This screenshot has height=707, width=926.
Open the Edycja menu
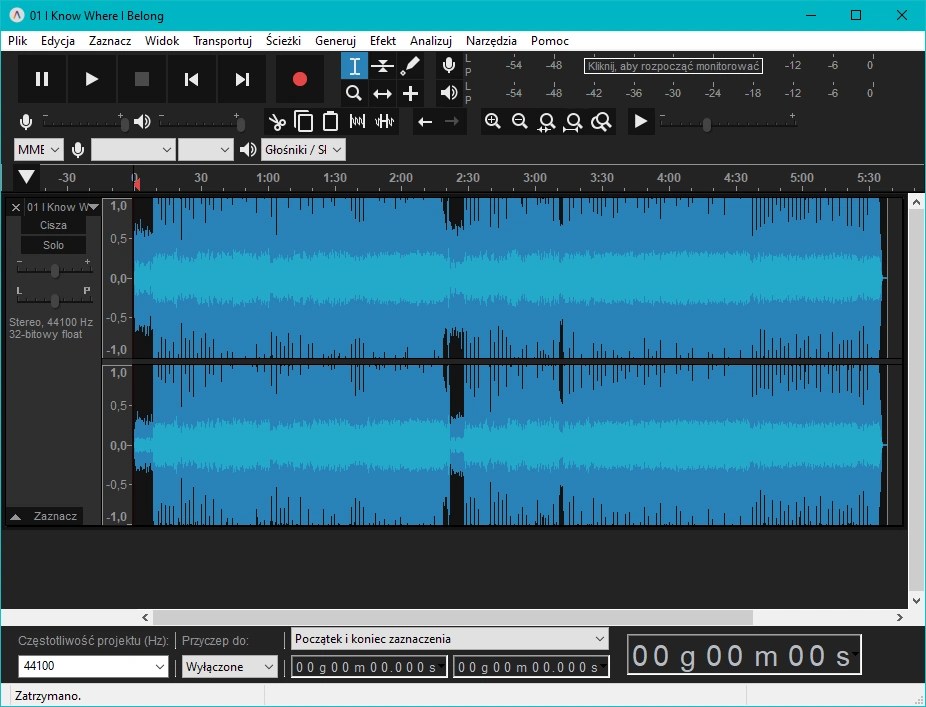(58, 41)
